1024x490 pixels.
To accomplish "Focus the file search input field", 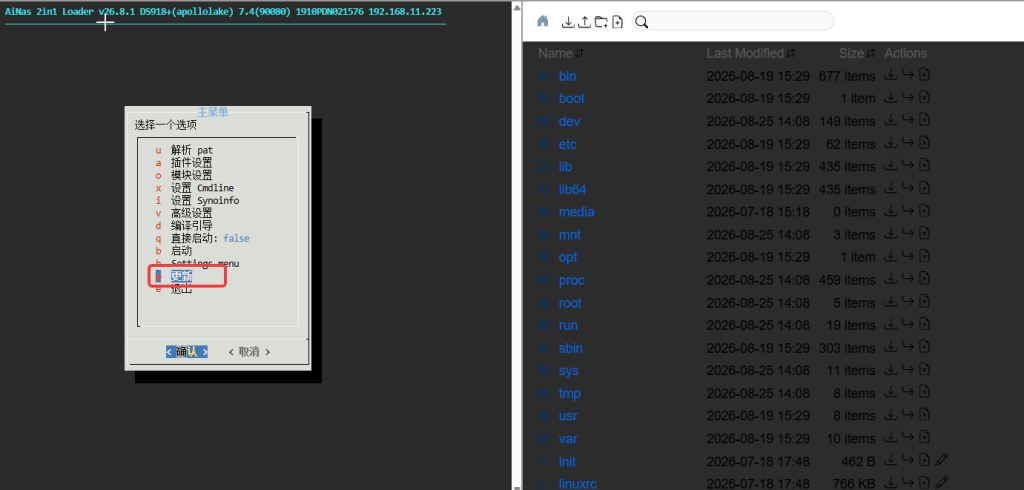I will [733, 22].
